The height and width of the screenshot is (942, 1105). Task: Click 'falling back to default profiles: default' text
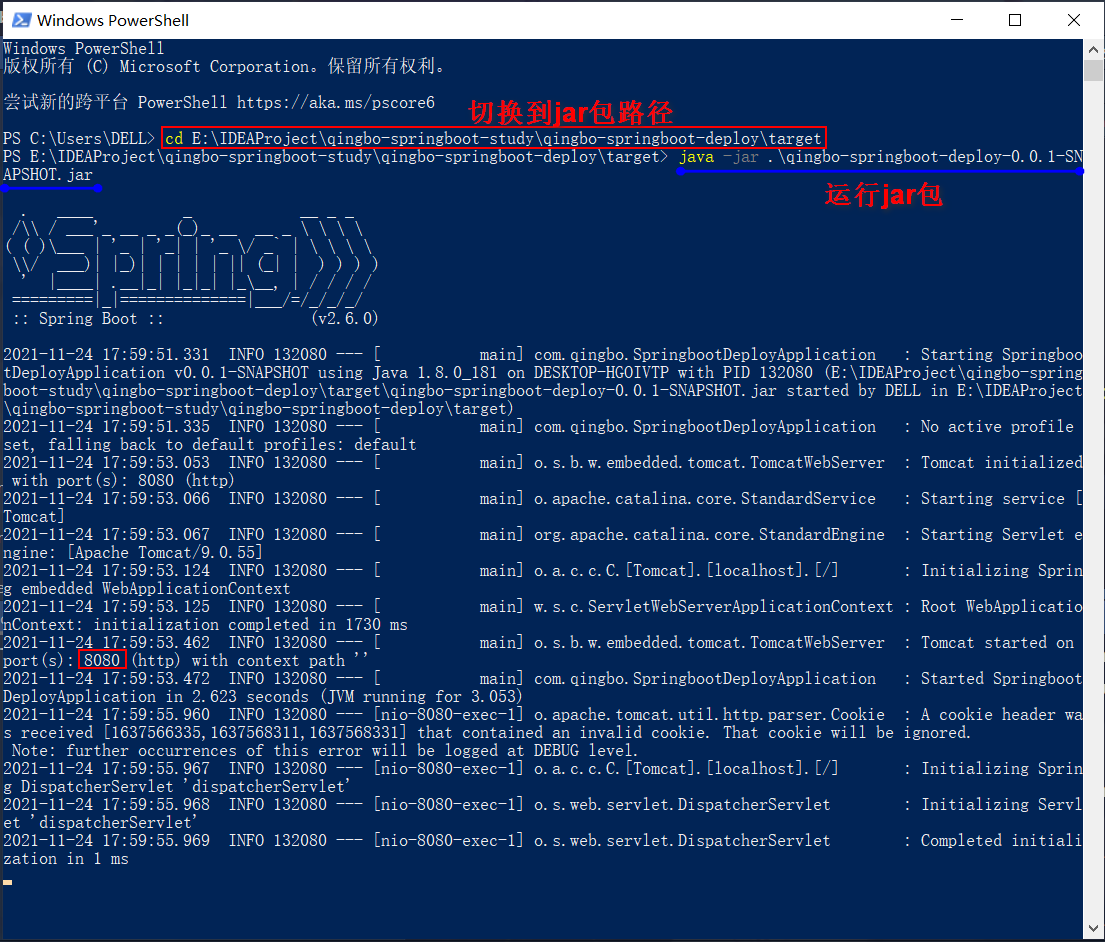(233, 445)
